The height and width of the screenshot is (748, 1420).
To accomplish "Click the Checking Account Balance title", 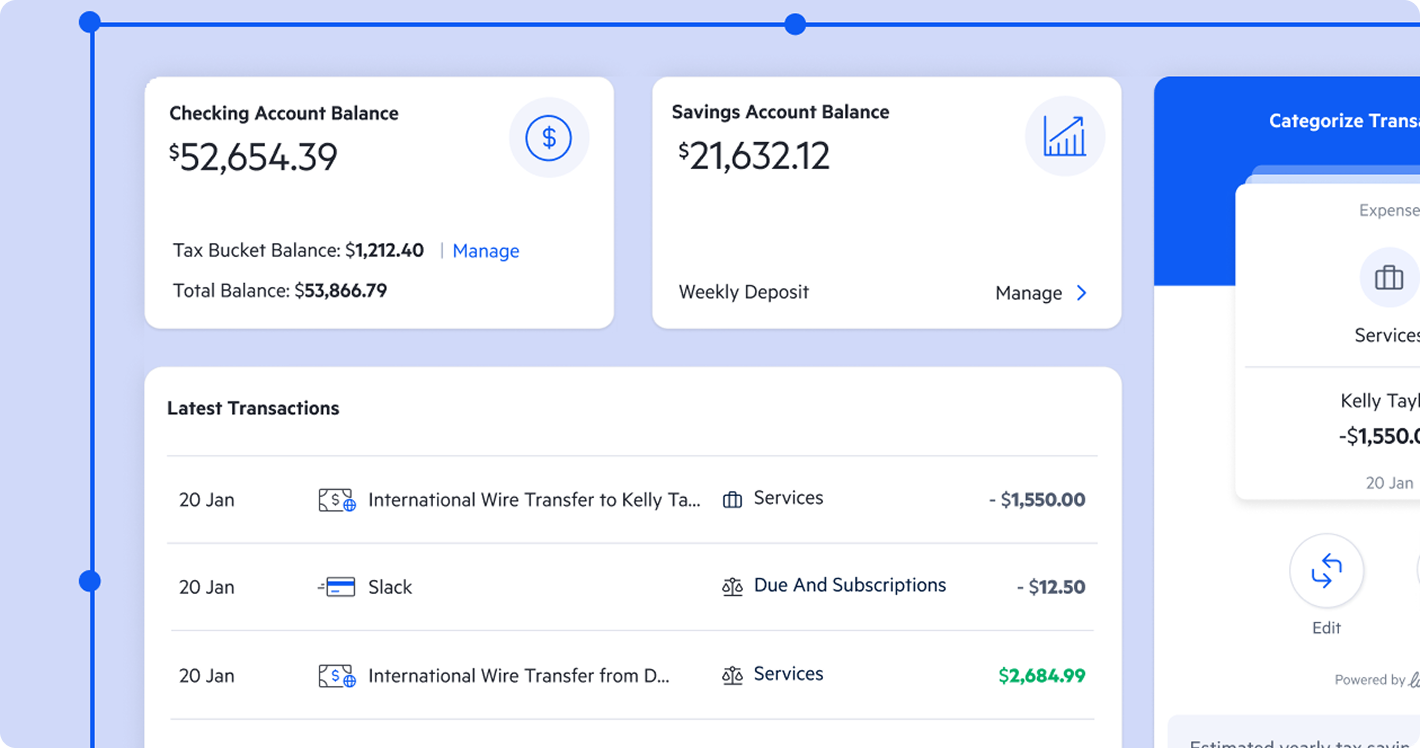I will pyautogui.click(x=284, y=114).
